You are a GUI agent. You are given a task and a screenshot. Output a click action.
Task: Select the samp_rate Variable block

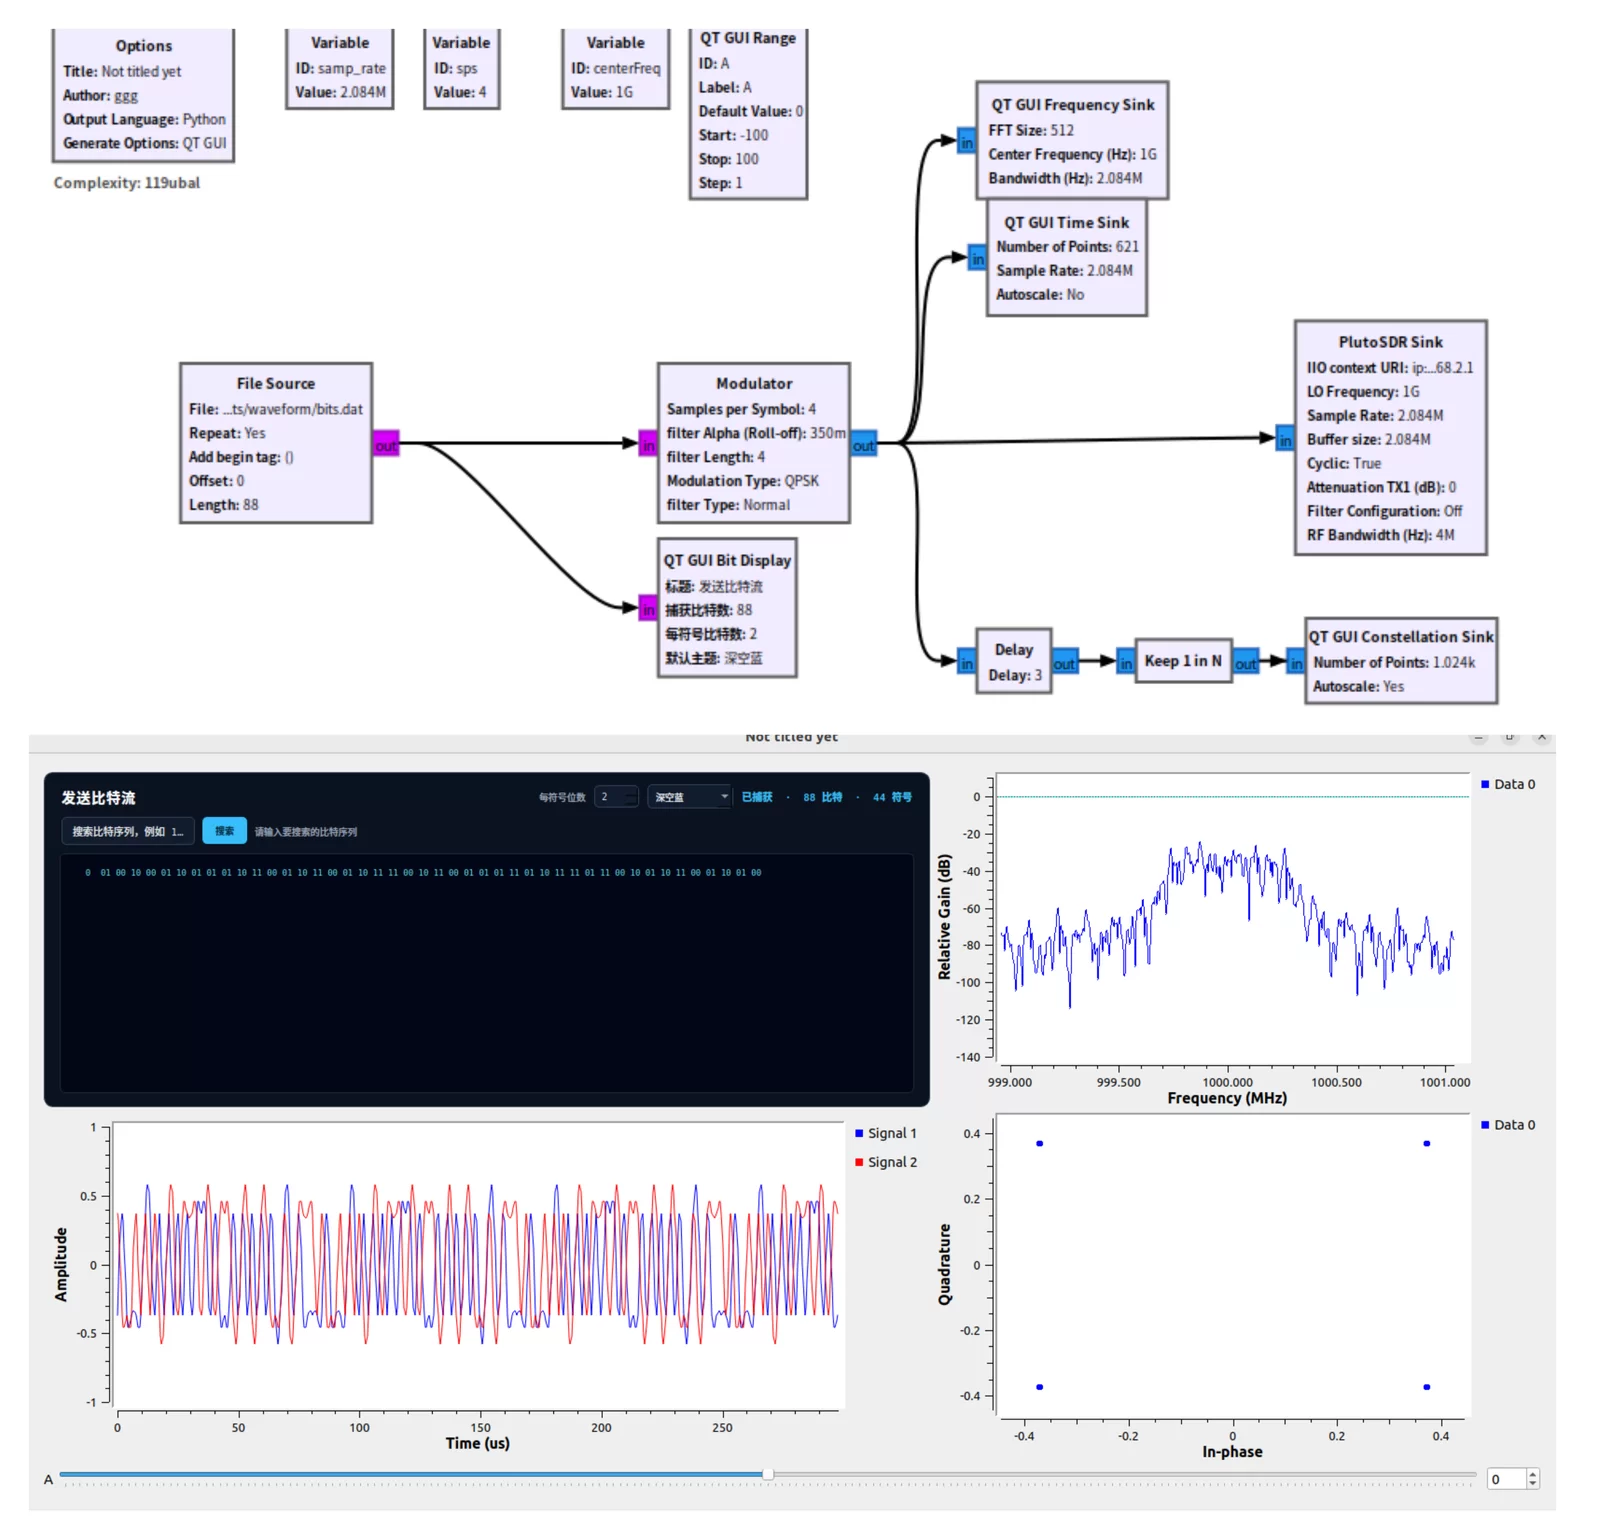[340, 68]
